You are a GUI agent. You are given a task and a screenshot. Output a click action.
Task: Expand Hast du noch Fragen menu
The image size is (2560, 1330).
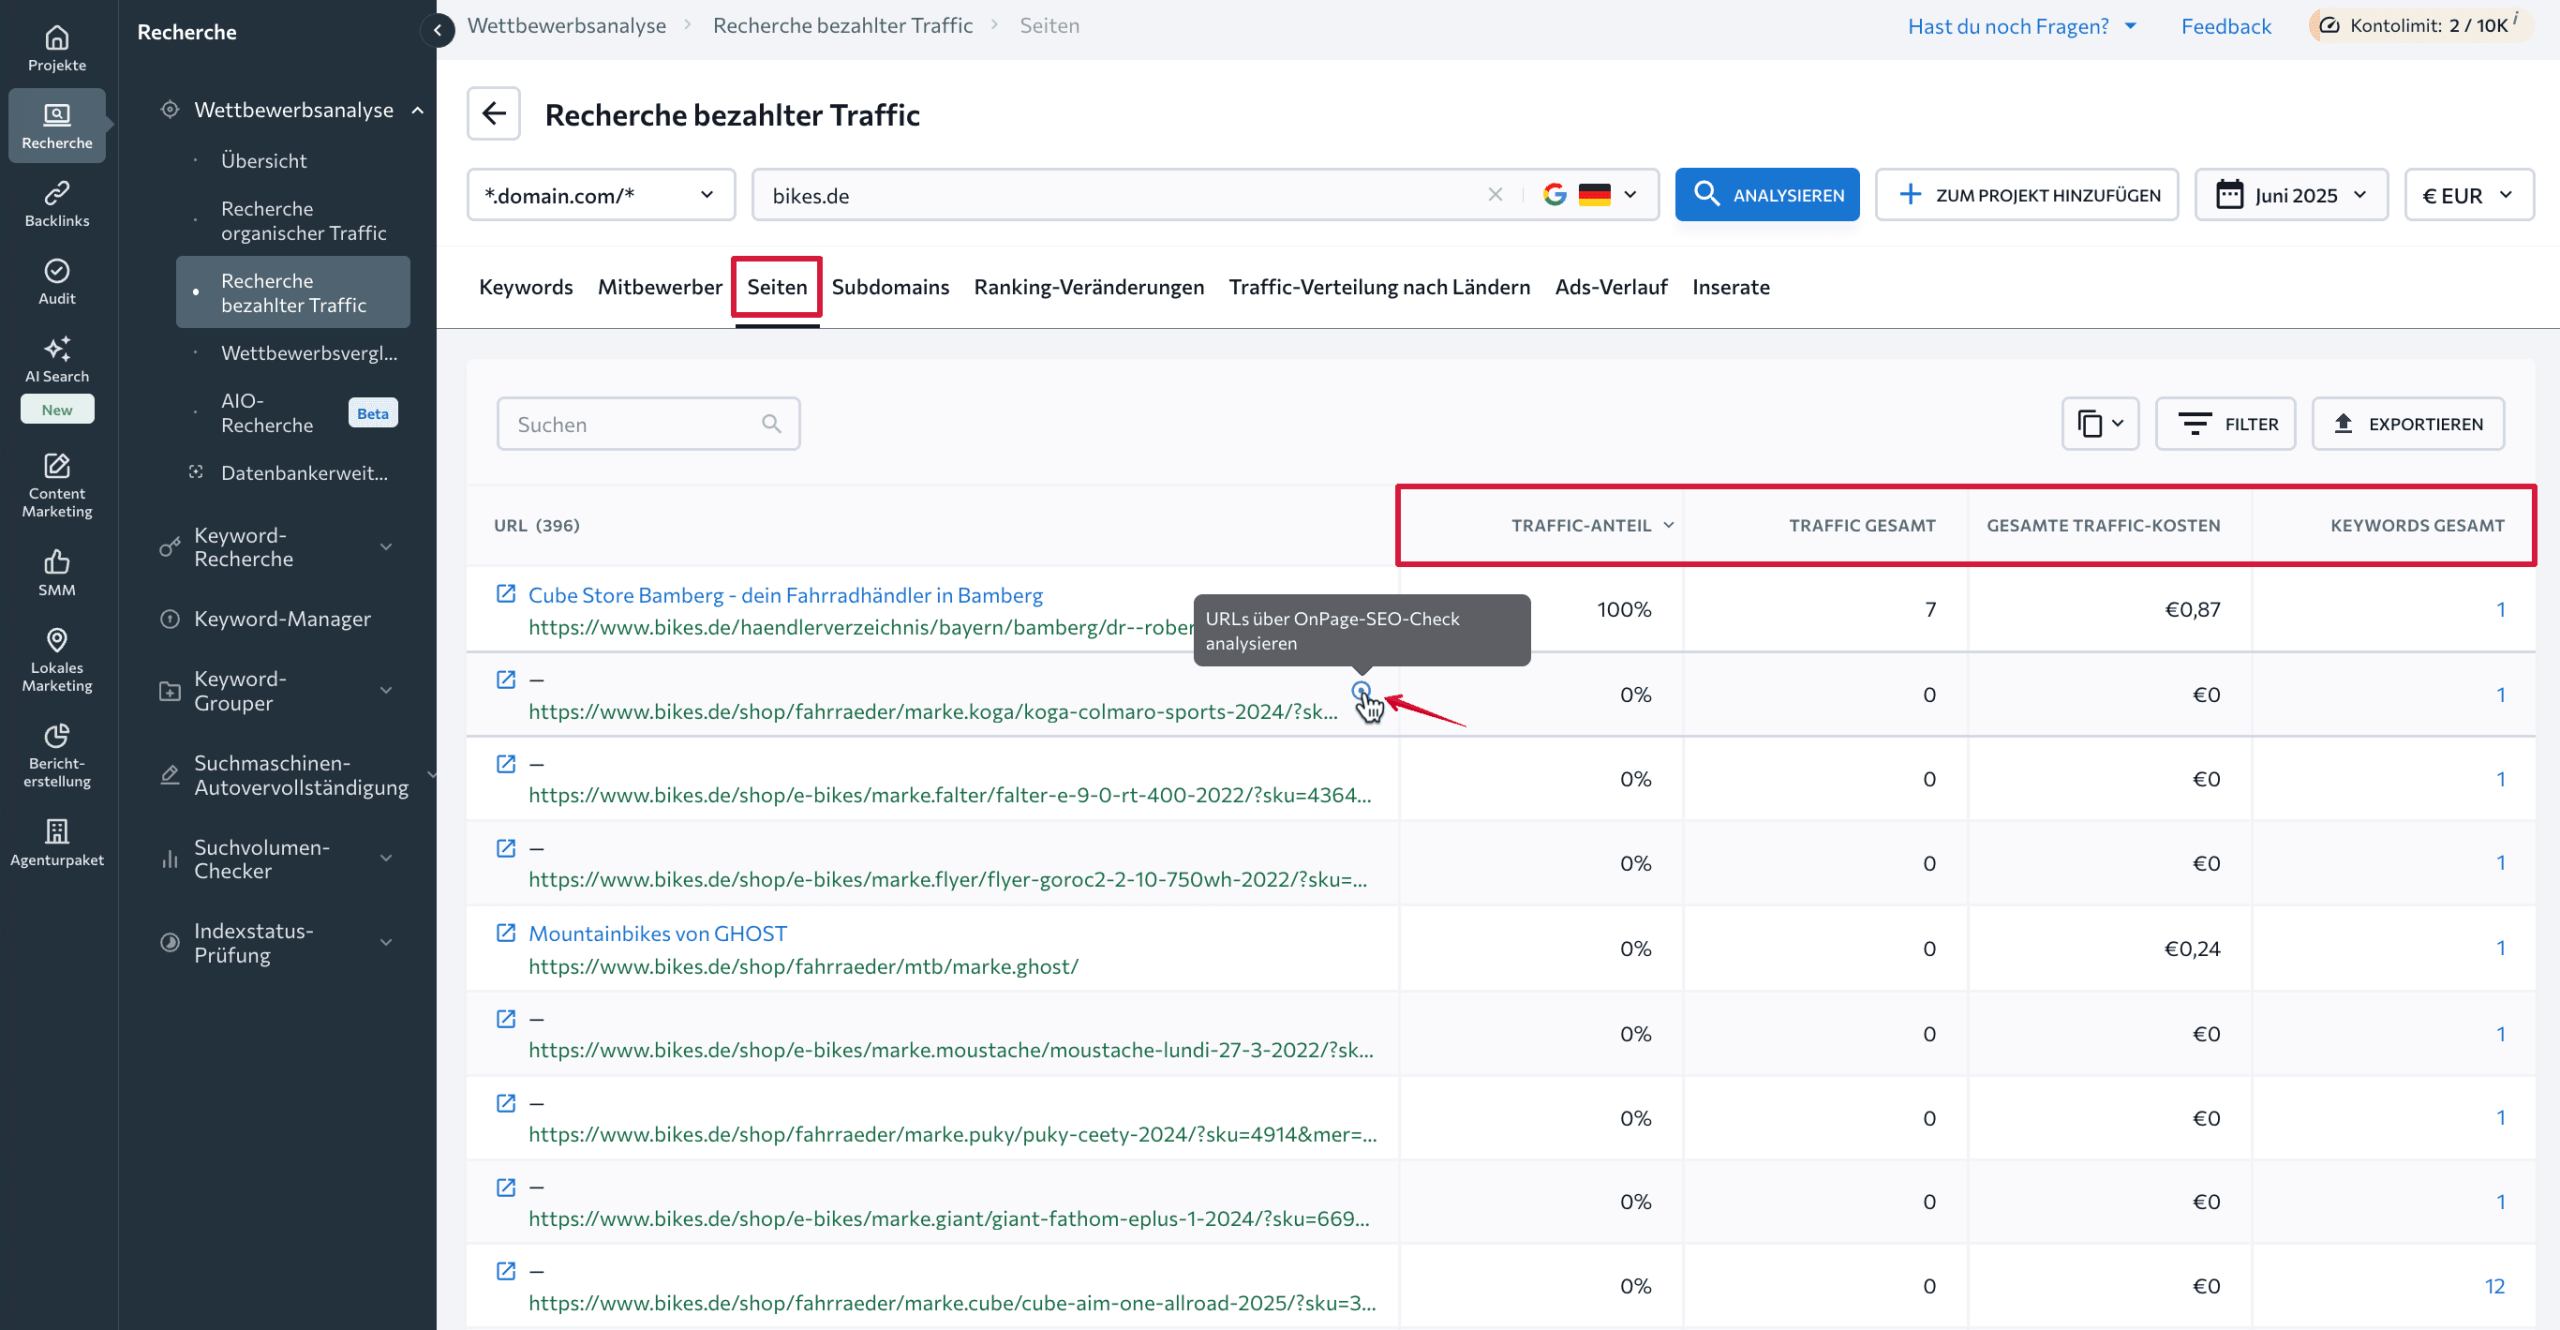(x=2022, y=26)
